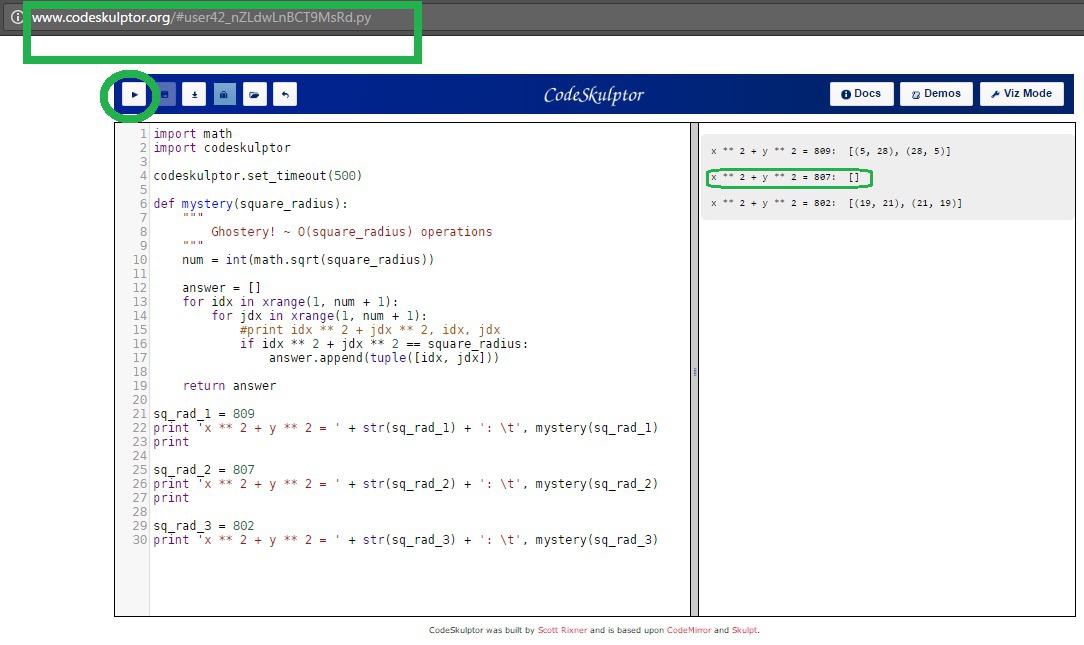Open a local file via folder icon
Image resolution: width=1084 pixels, height=645 pixels.
point(255,95)
